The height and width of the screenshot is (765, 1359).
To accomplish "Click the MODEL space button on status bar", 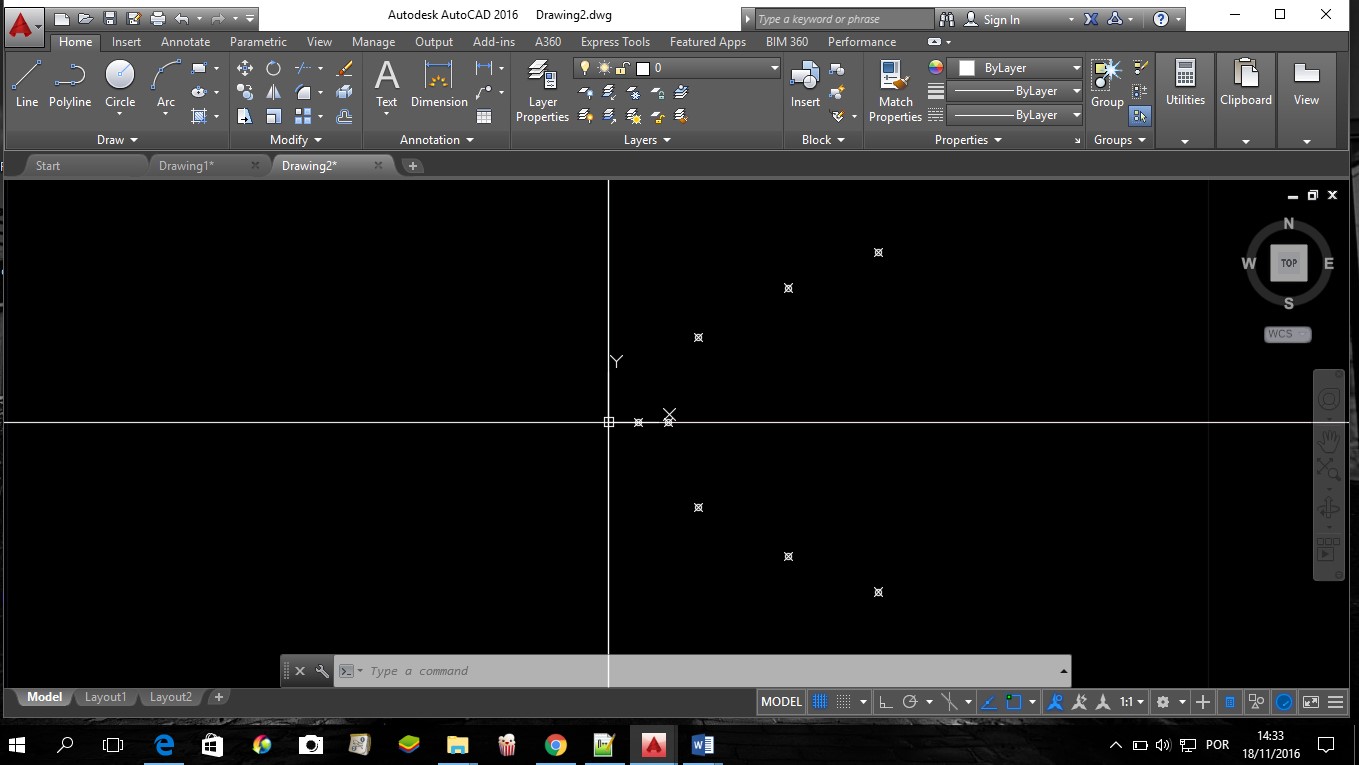I will coord(781,702).
